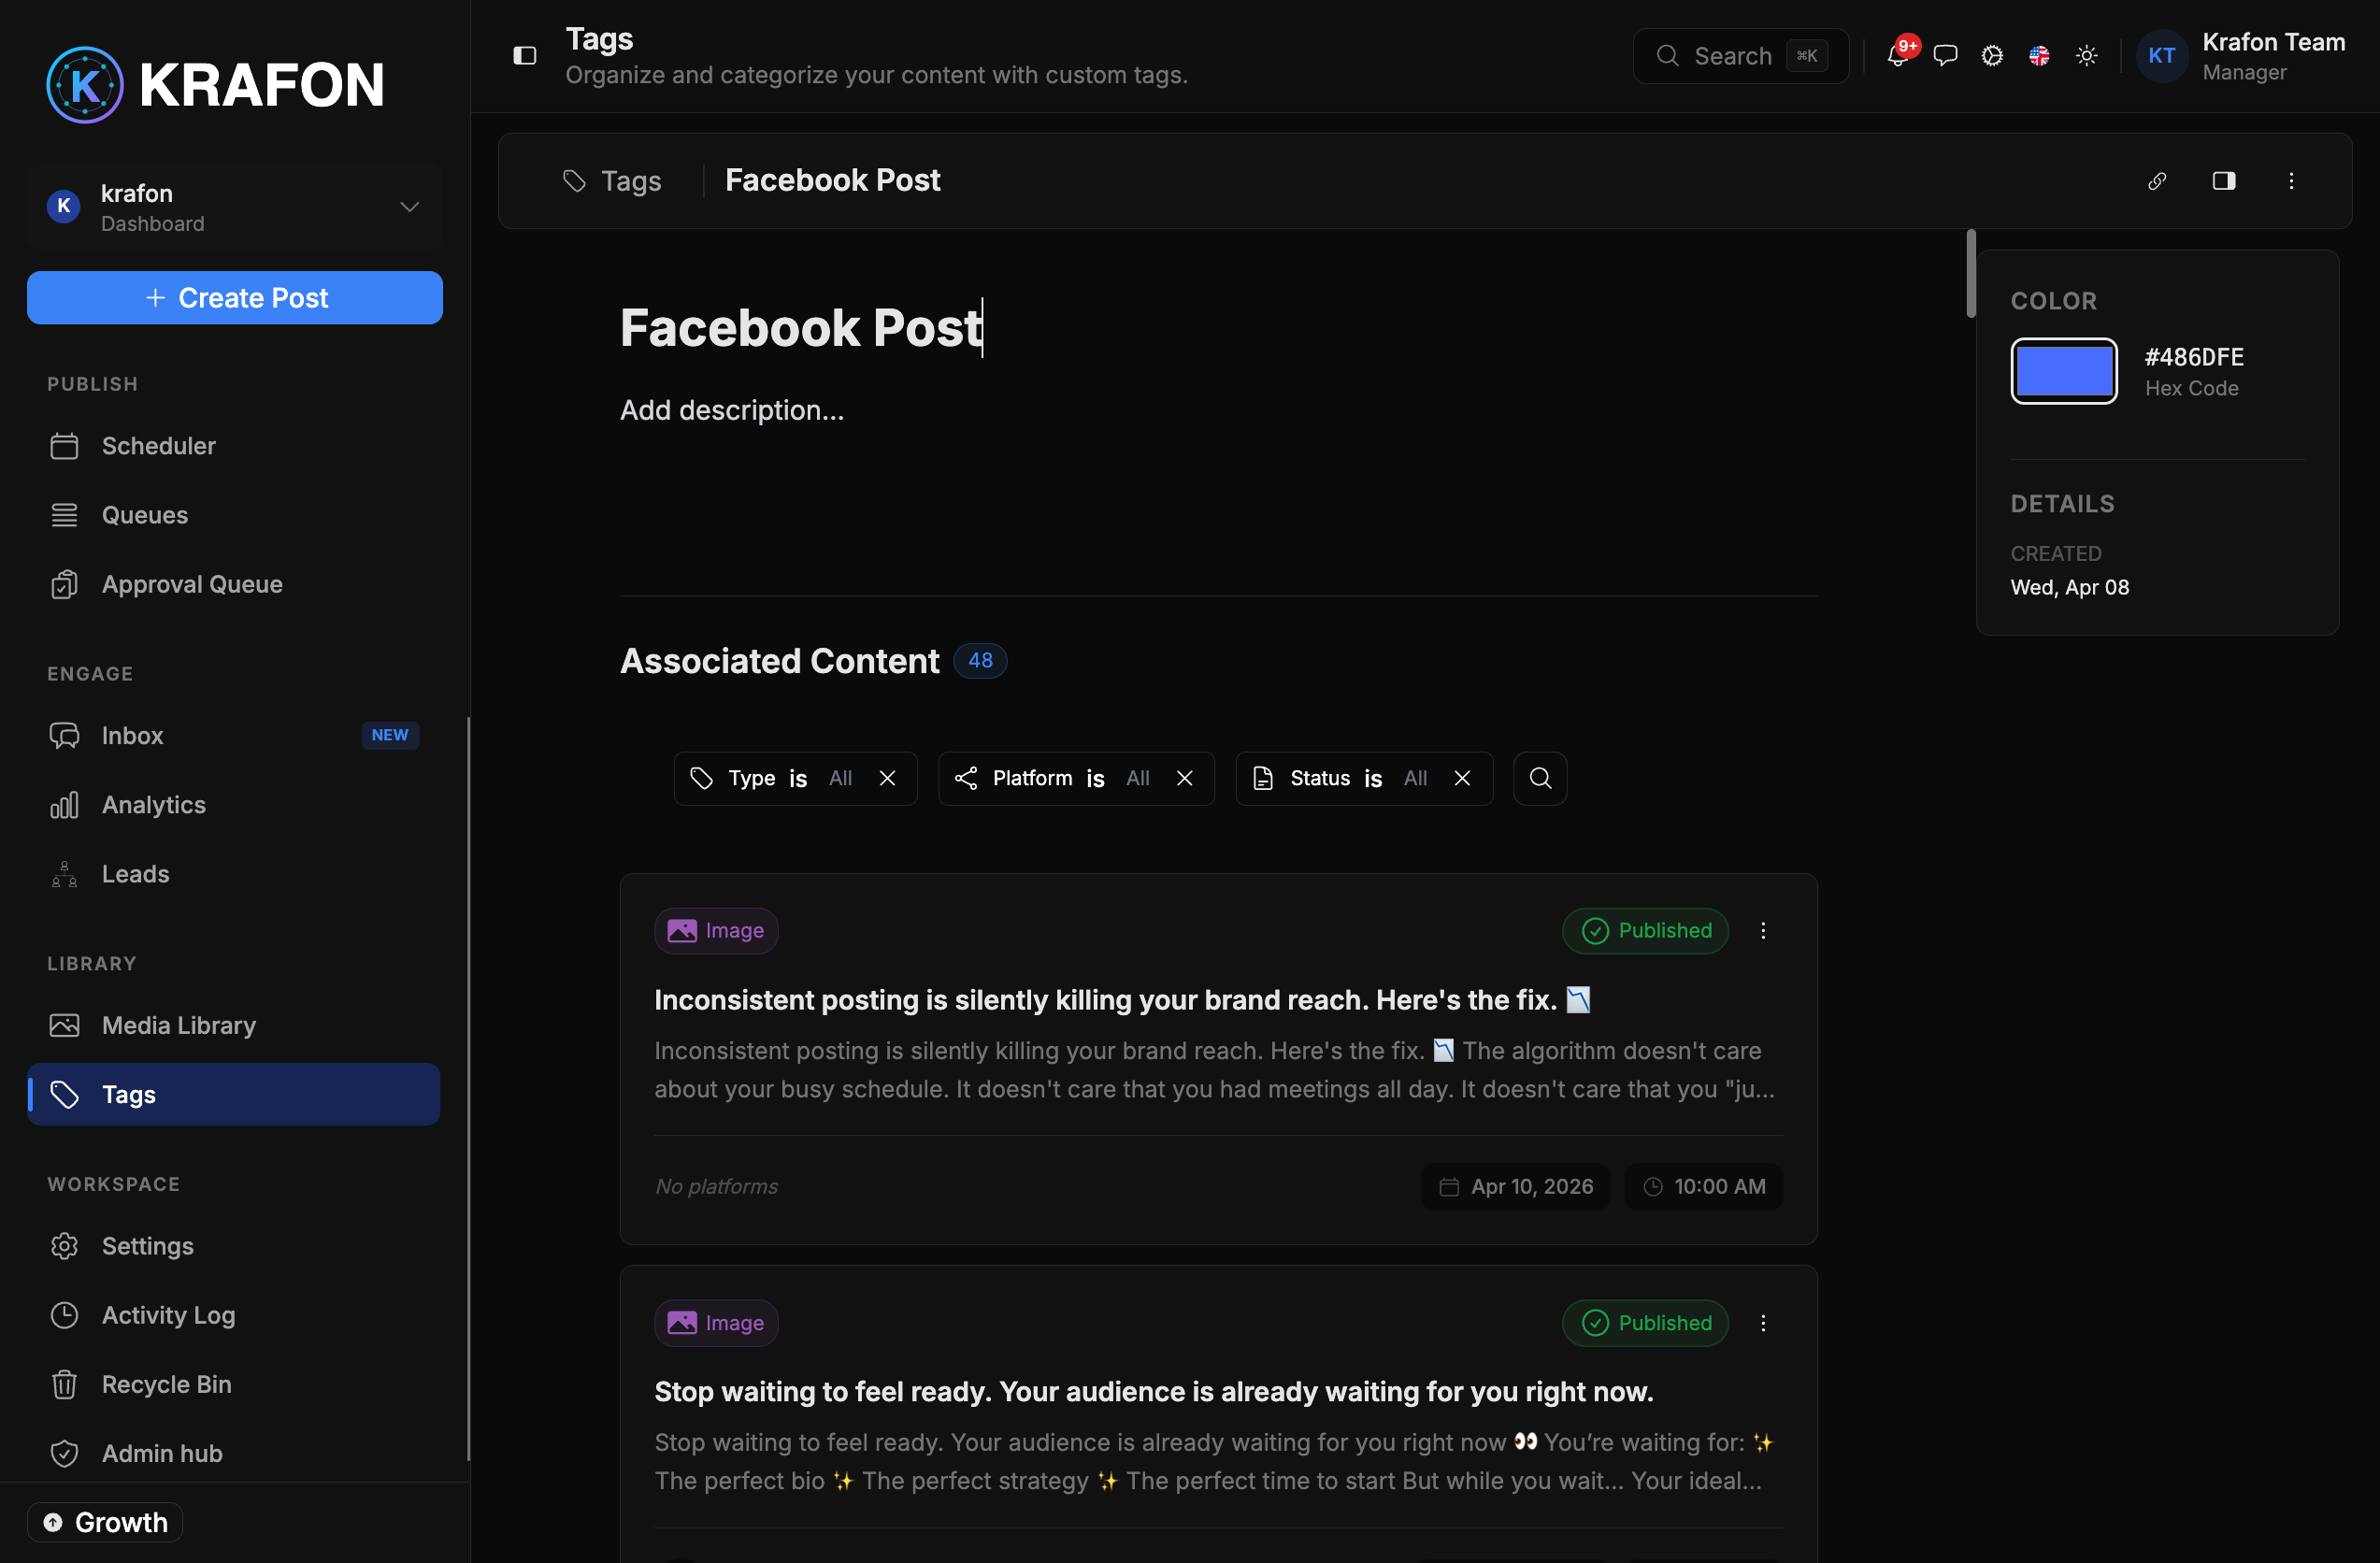Click the Apr 10, 2026 date chip

1515,1187
